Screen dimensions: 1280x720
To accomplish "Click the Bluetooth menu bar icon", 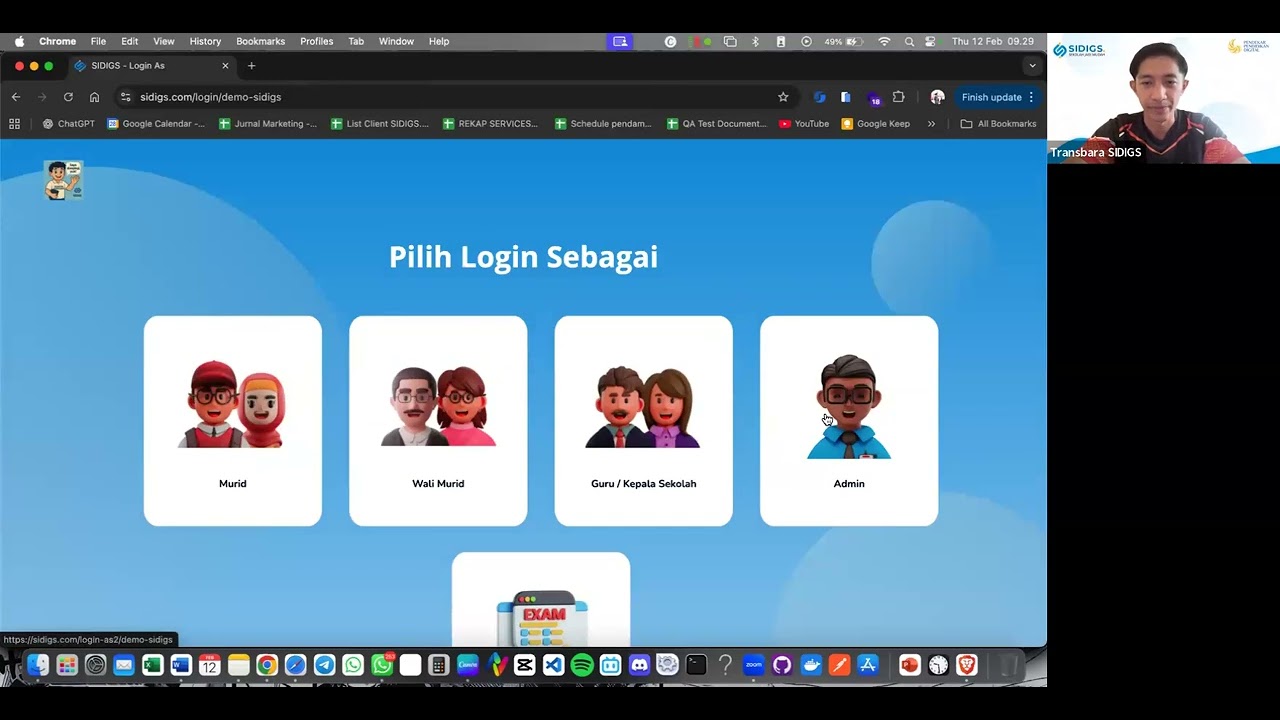I will tap(756, 42).
